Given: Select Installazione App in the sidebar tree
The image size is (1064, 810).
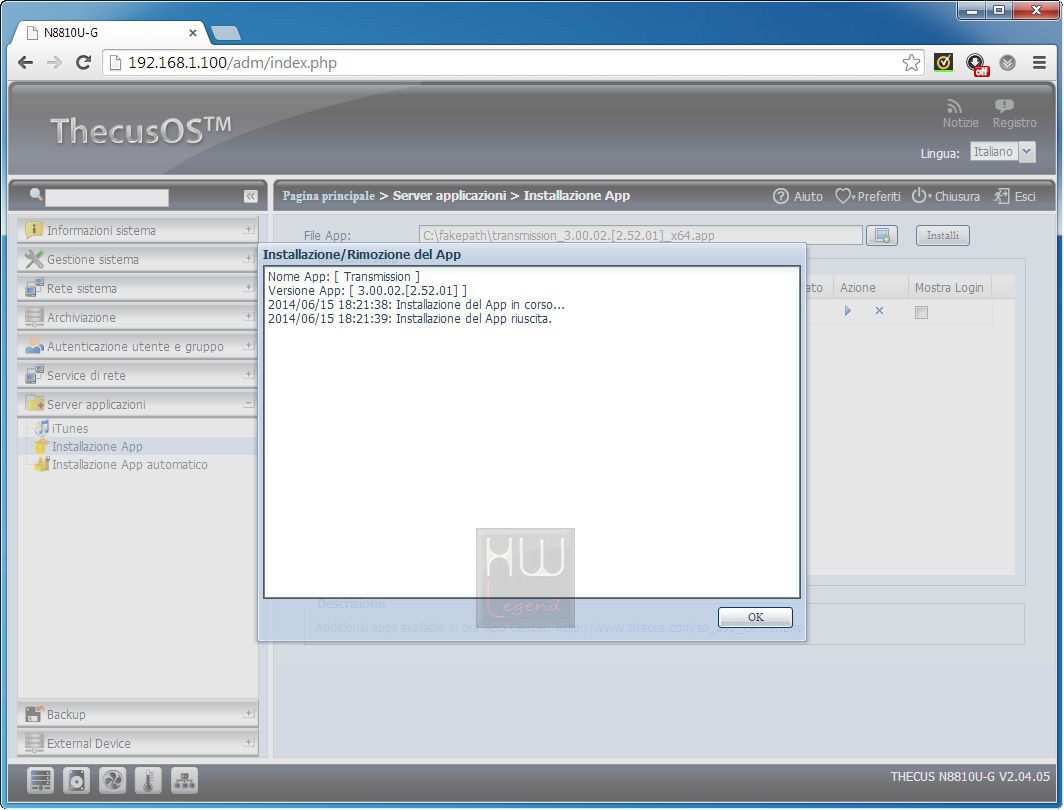Looking at the screenshot, I should click(x=97, y=446).
